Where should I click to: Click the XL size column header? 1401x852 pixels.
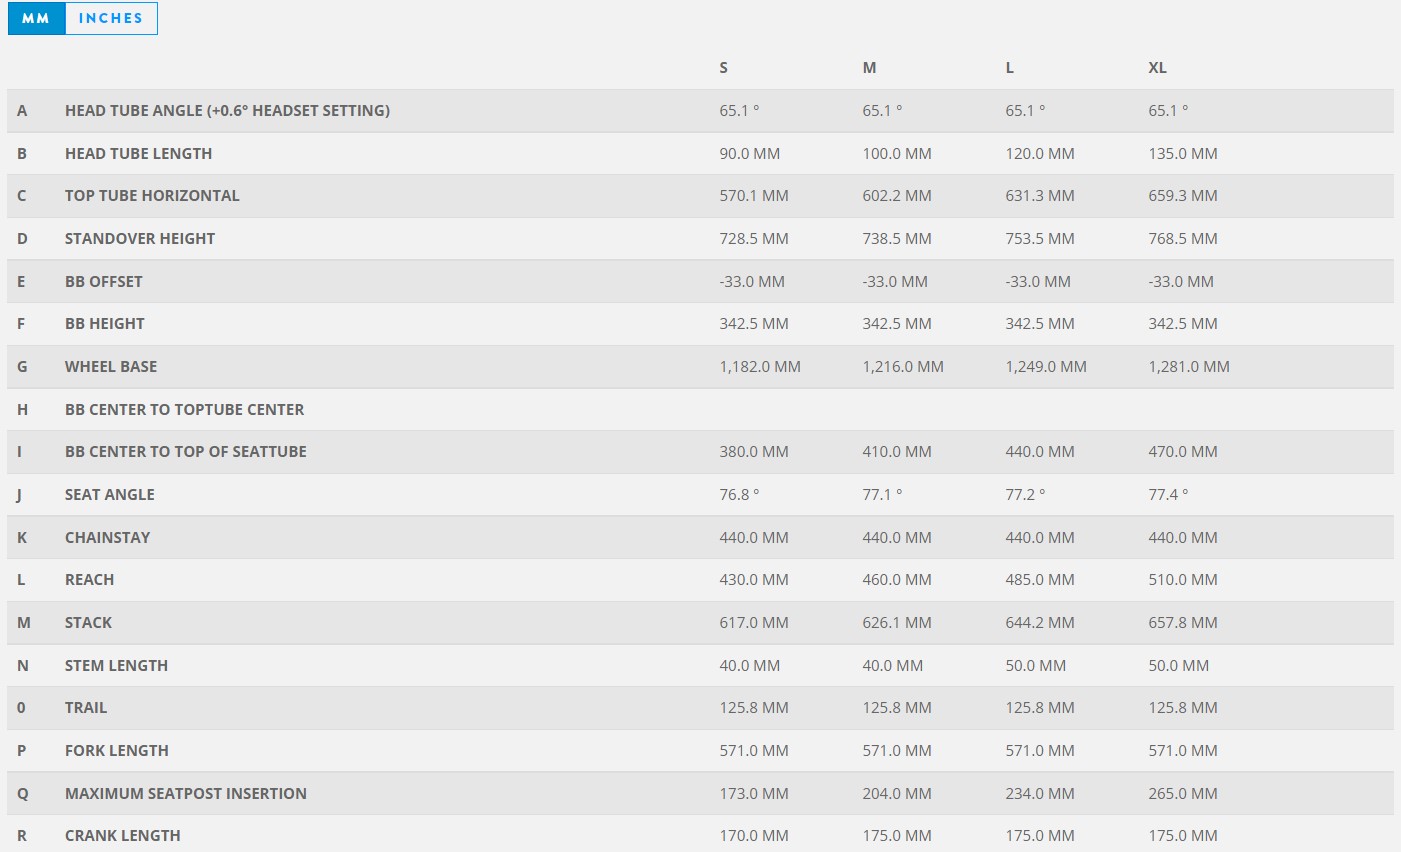(x=1157, y=68)
